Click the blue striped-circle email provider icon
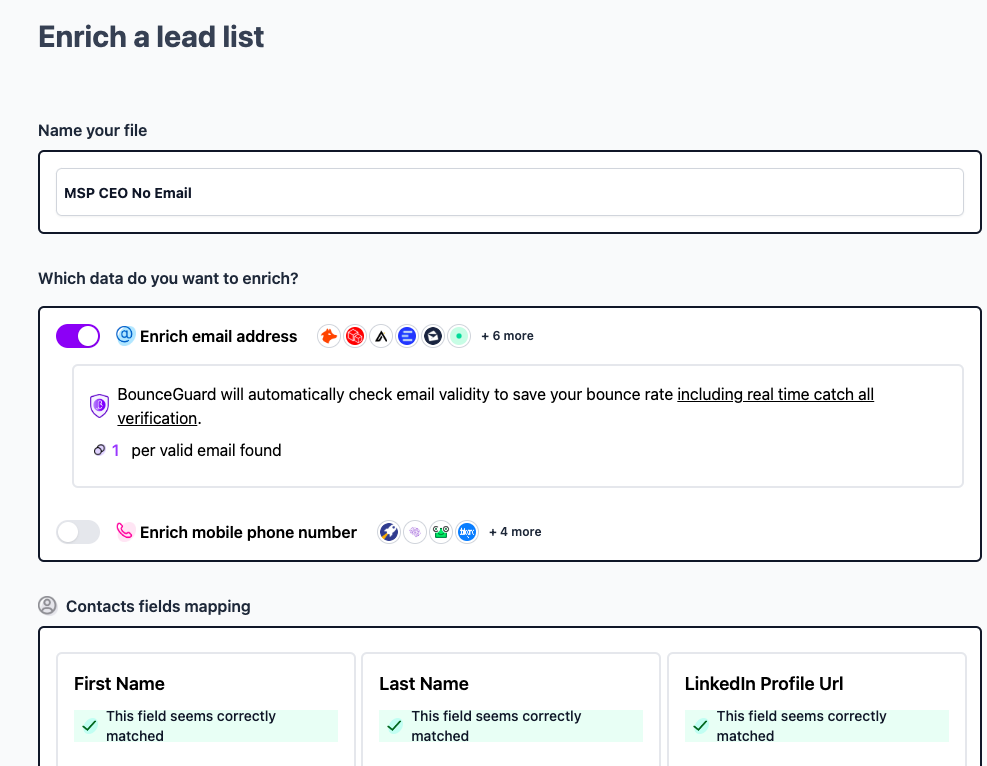Viewport: 987px width, 766px height. (x=407, y=336)
